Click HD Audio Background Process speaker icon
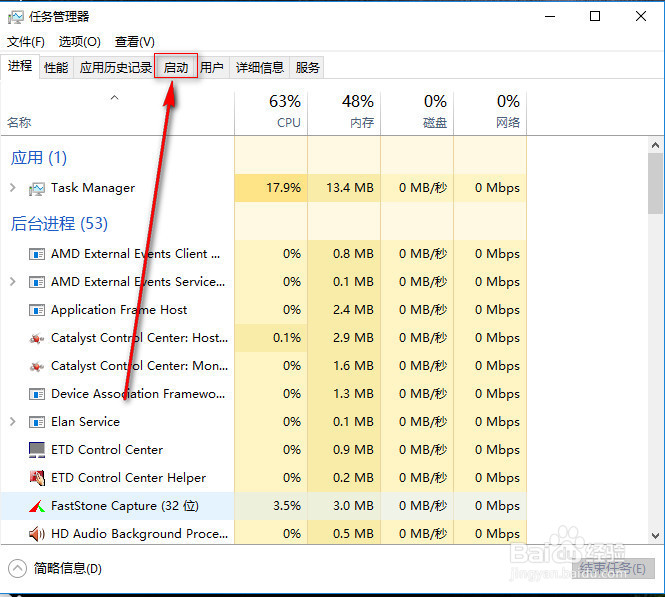665x597 pixels. tap(37, 534)
